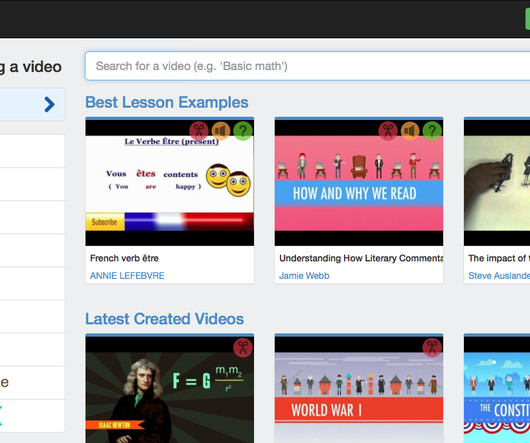Click 'French verb être' lesson title
The width and height of the screenshot is (530, 443).
coord(124,258)
